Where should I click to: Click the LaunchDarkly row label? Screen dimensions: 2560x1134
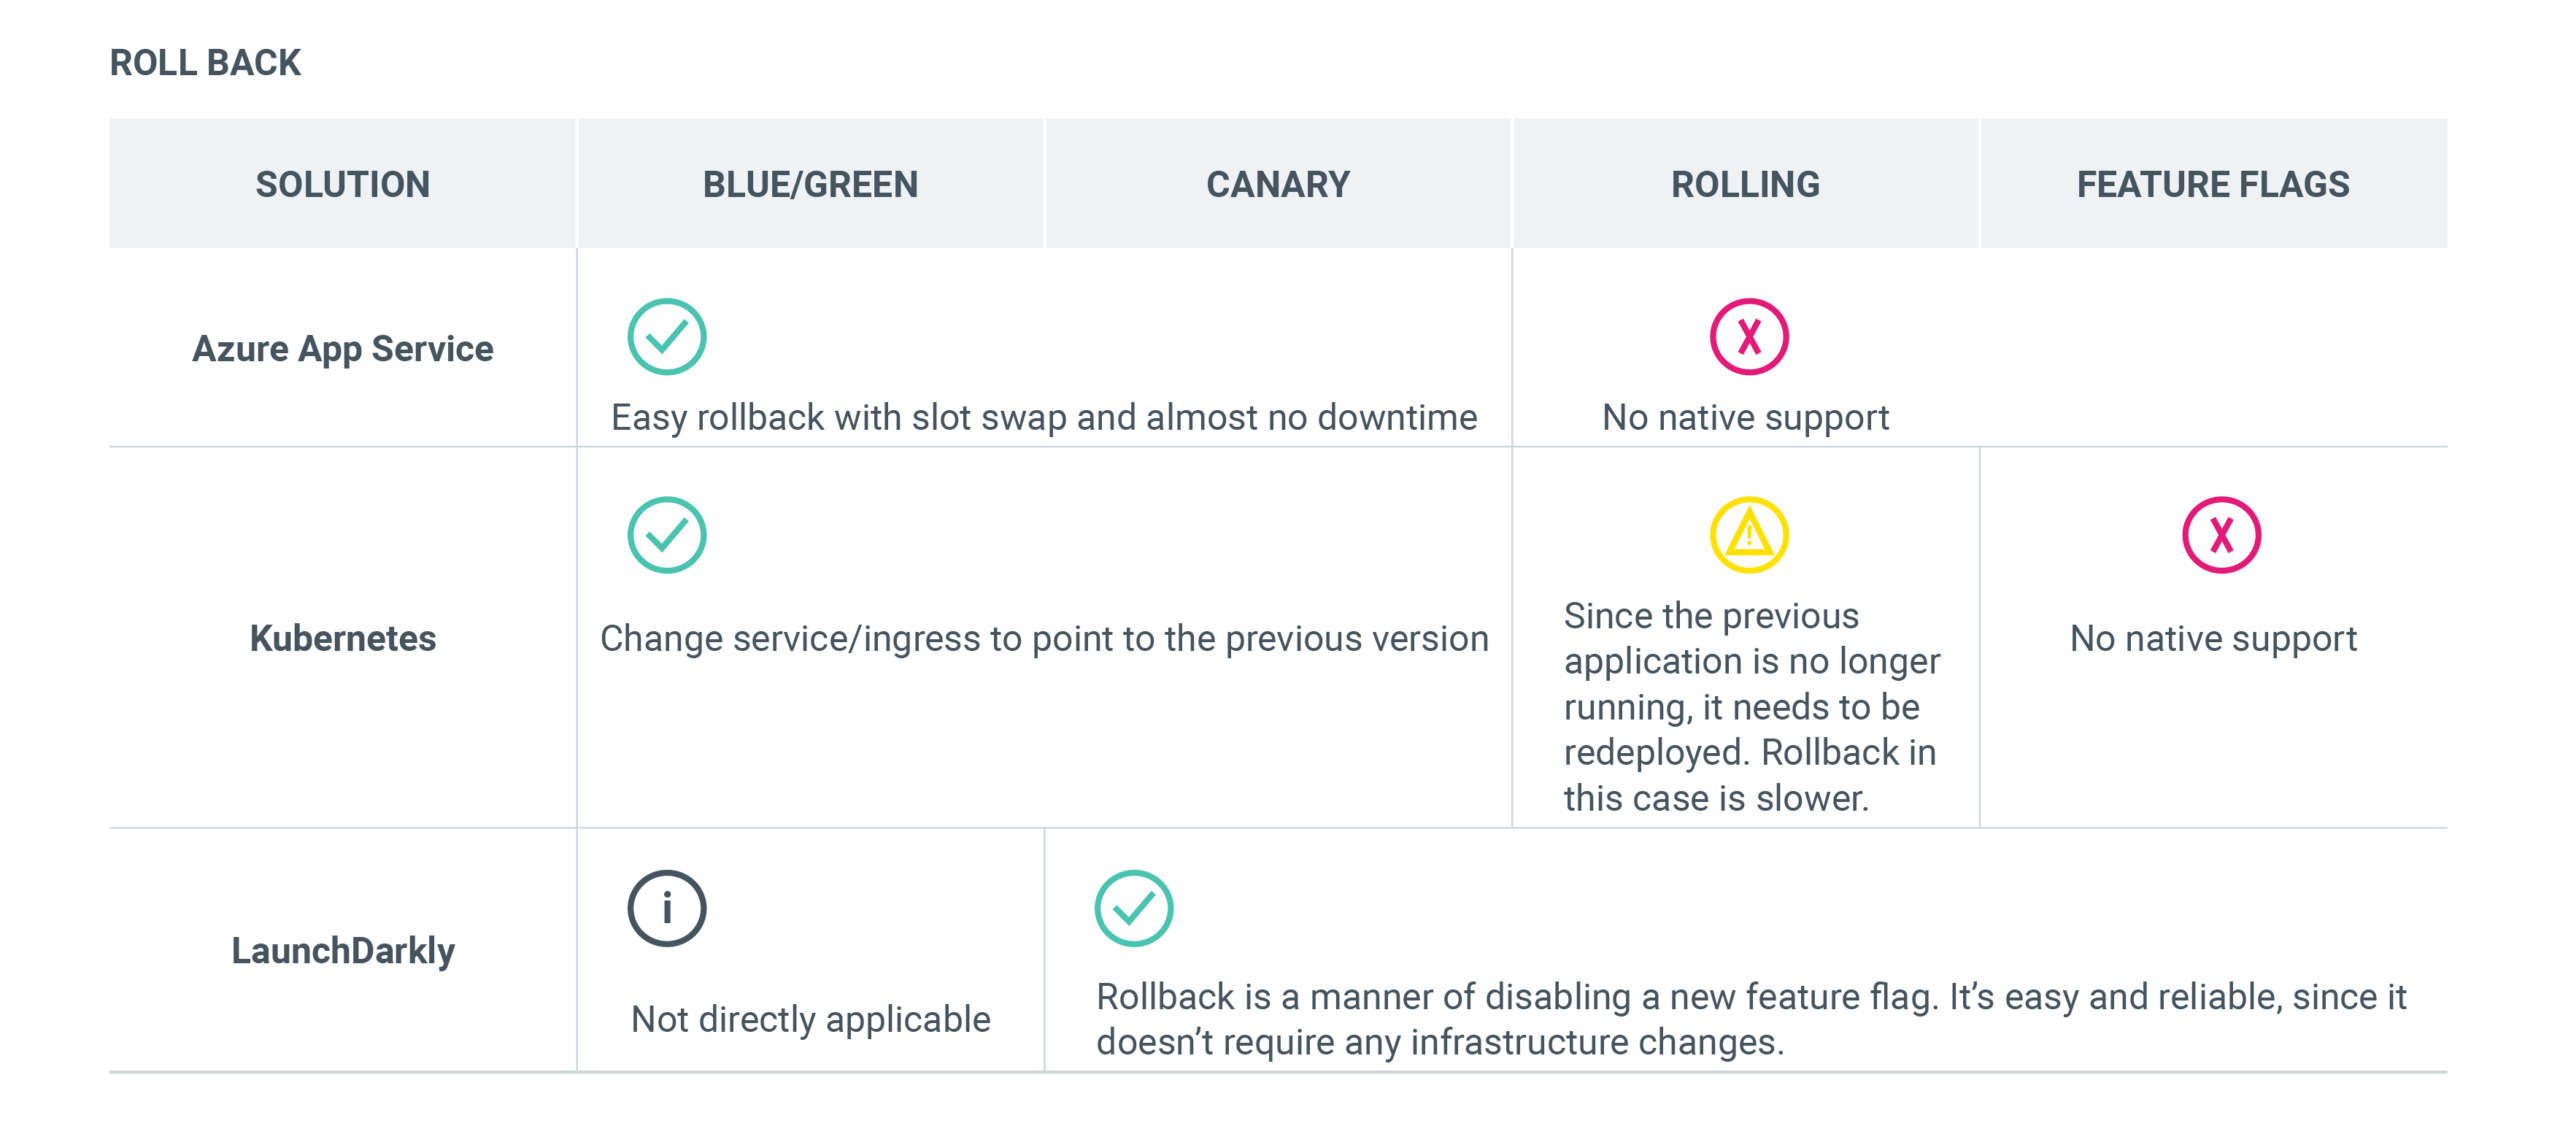click(x=343, y=950)
